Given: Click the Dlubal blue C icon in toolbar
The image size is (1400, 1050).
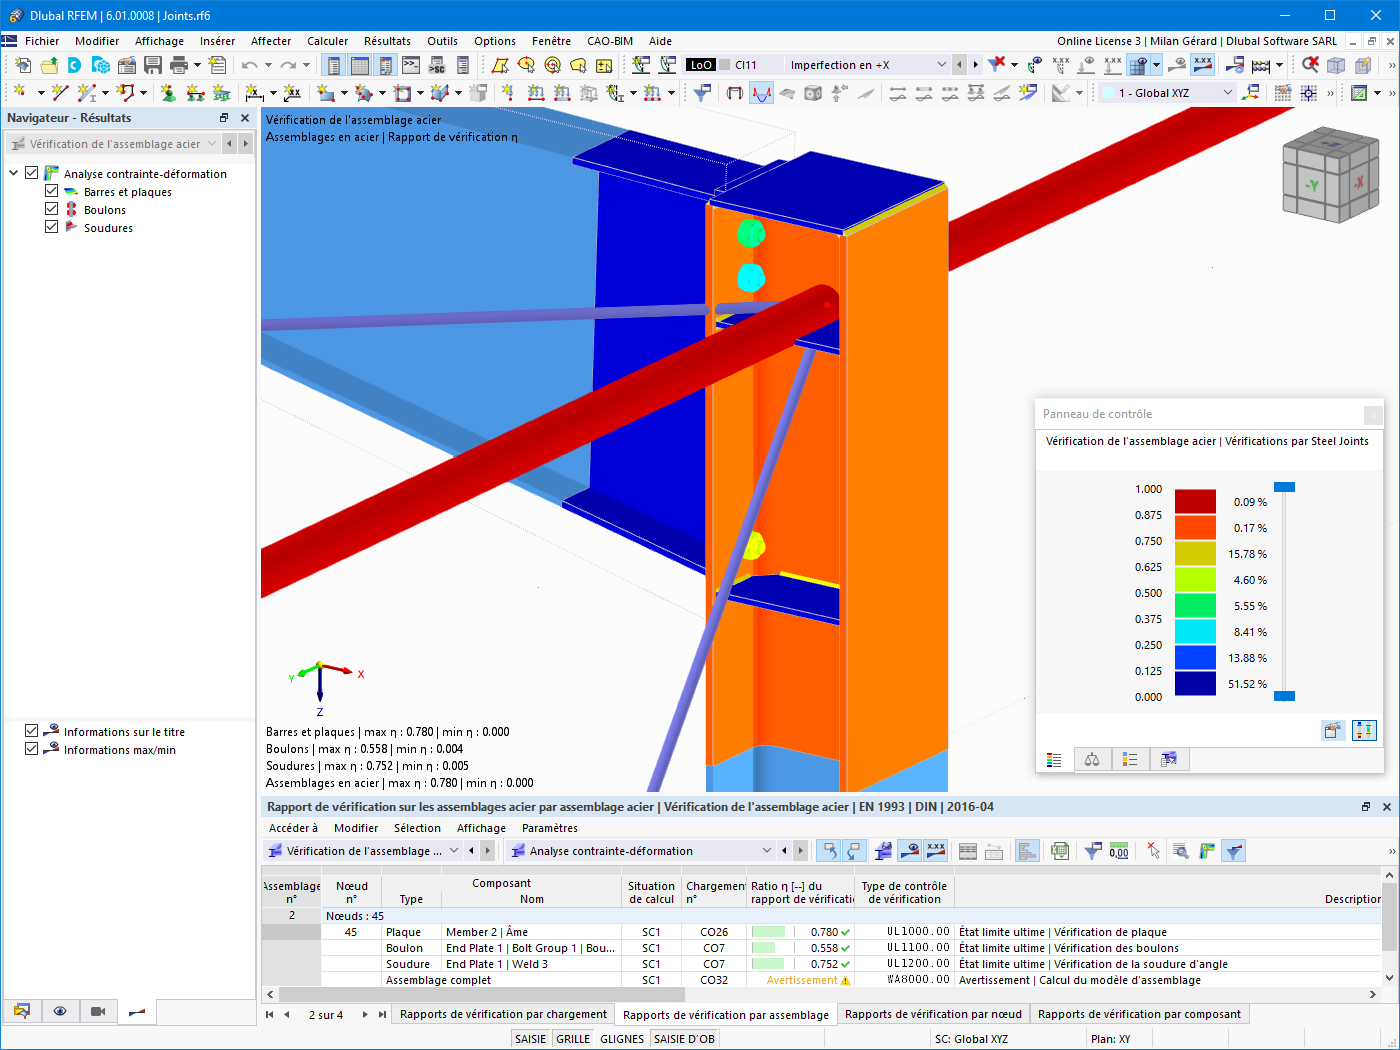Looking at the screenshot, I should pyautogui.click(x=75, y=65).
